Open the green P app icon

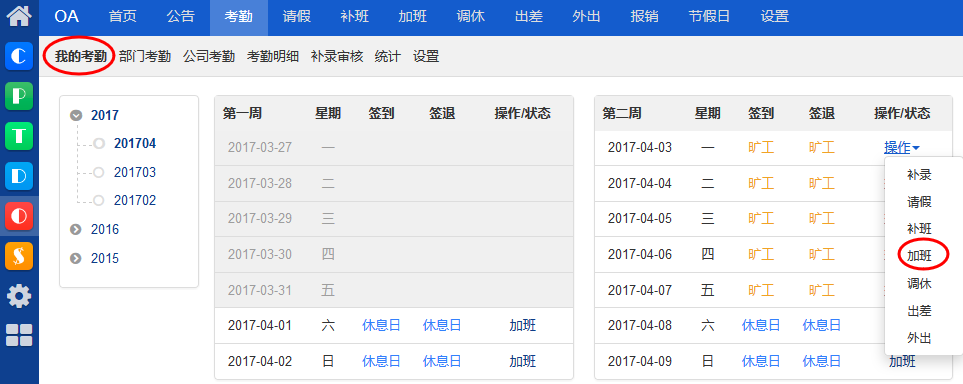19,96
